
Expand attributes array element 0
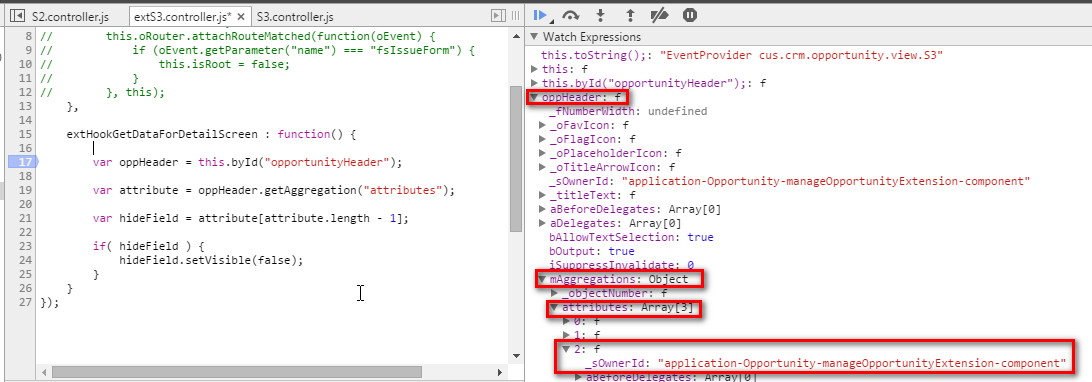[566, 321]
